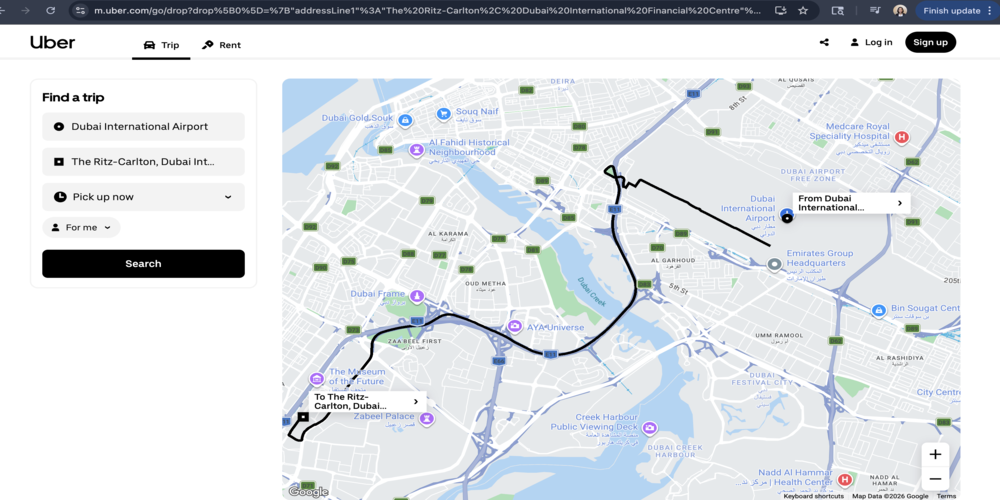1000x500 pixels.
Task: Click the media control icon in browser toolbar
Action: pyautogui.click(x=875, y=11)
